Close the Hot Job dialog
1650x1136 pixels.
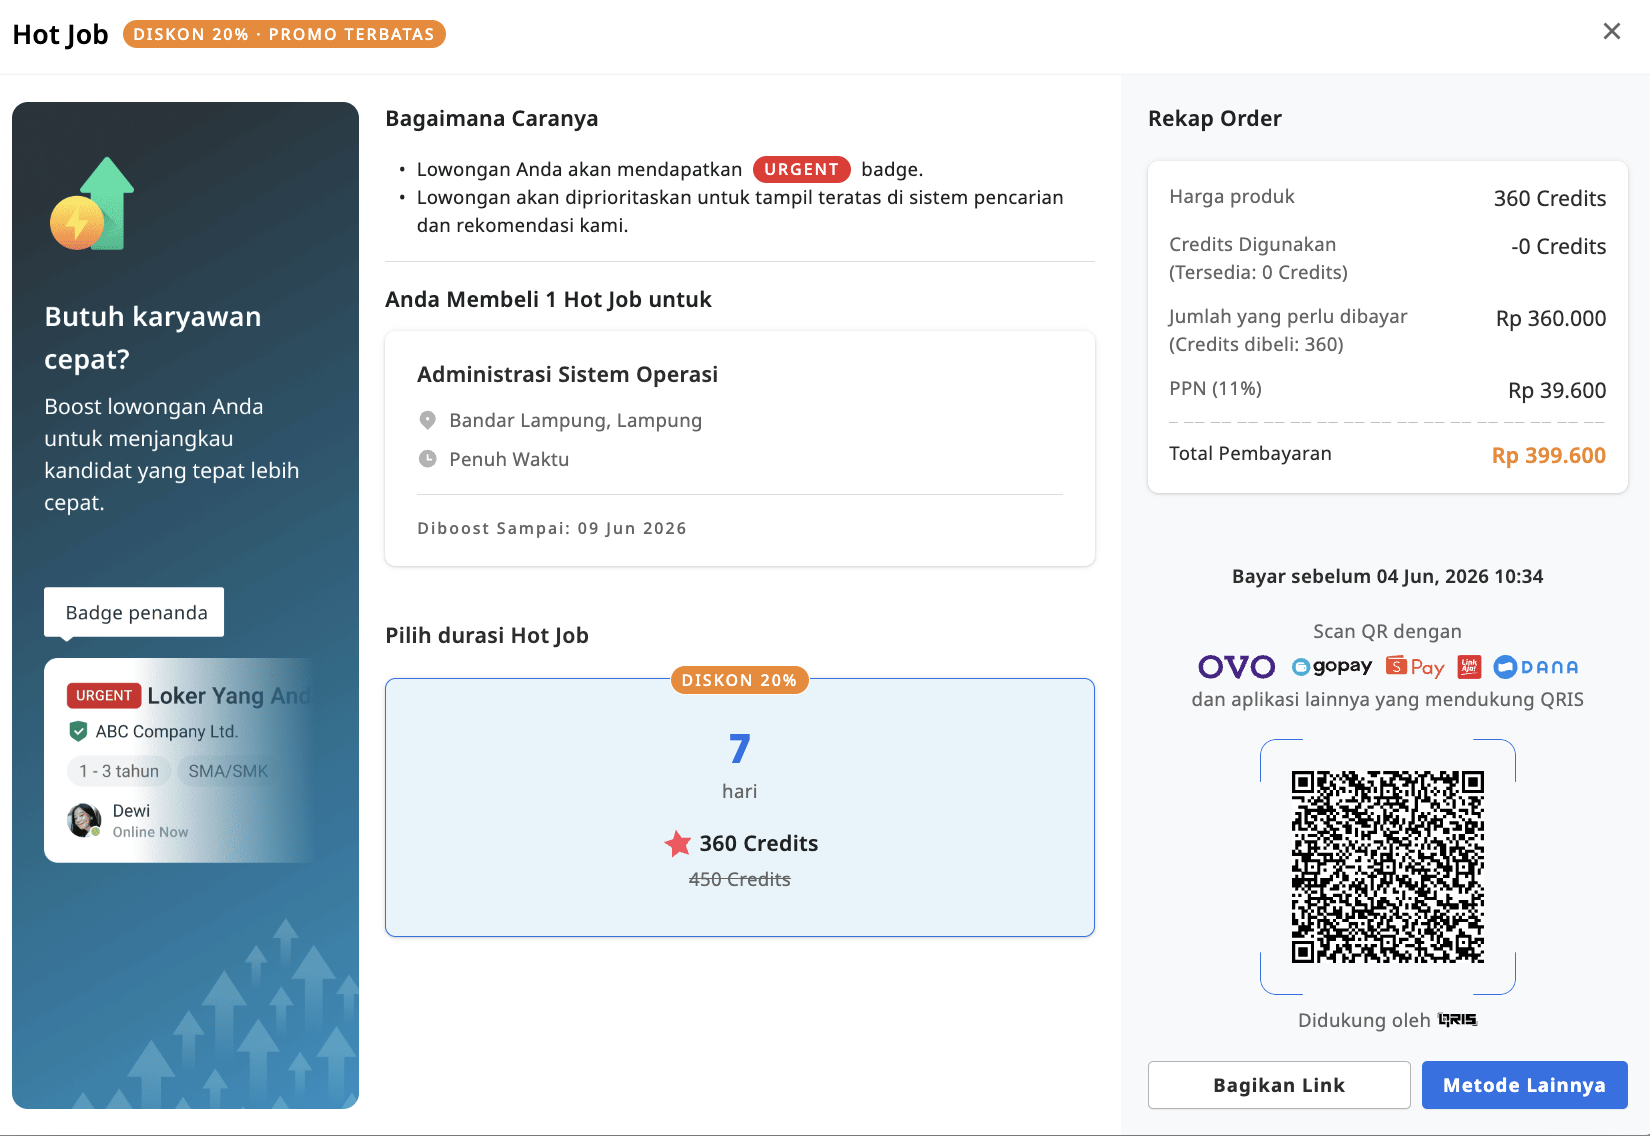click(1611, 31)
